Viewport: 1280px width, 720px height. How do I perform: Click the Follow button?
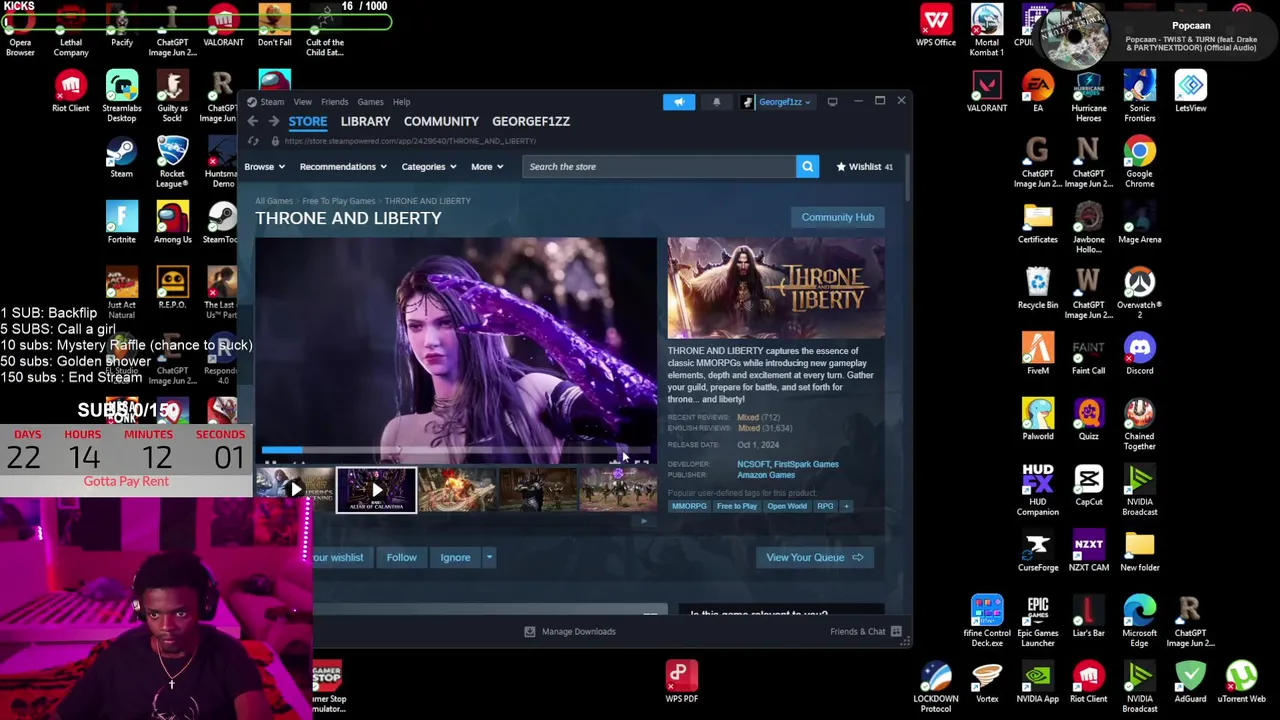tap(401, 557)
